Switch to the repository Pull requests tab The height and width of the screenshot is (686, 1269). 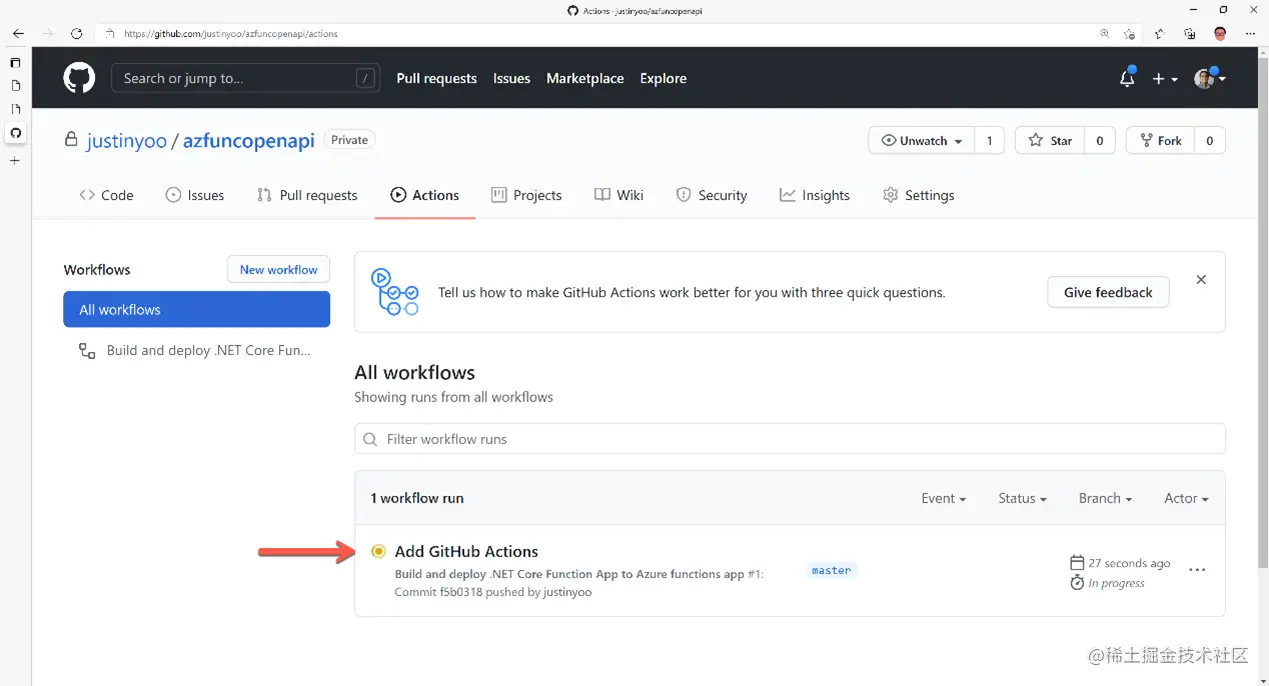pyautogui.click(x=307, y=195)
